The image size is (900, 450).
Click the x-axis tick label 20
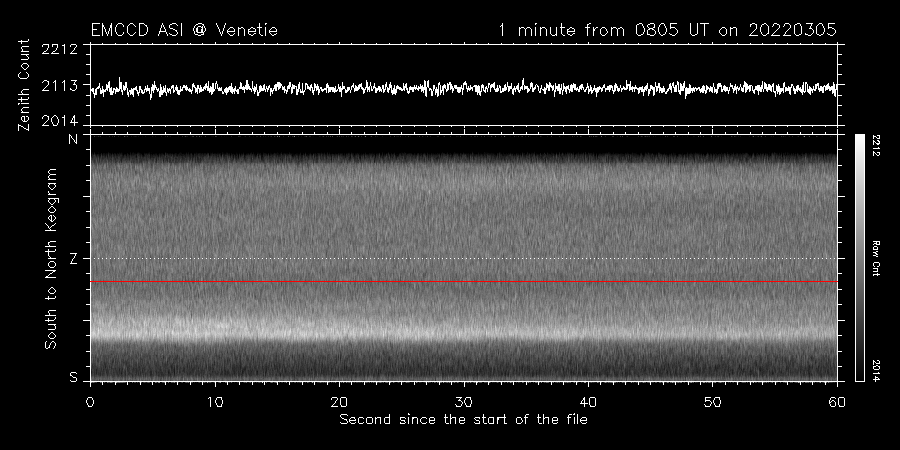click(339, 402)
